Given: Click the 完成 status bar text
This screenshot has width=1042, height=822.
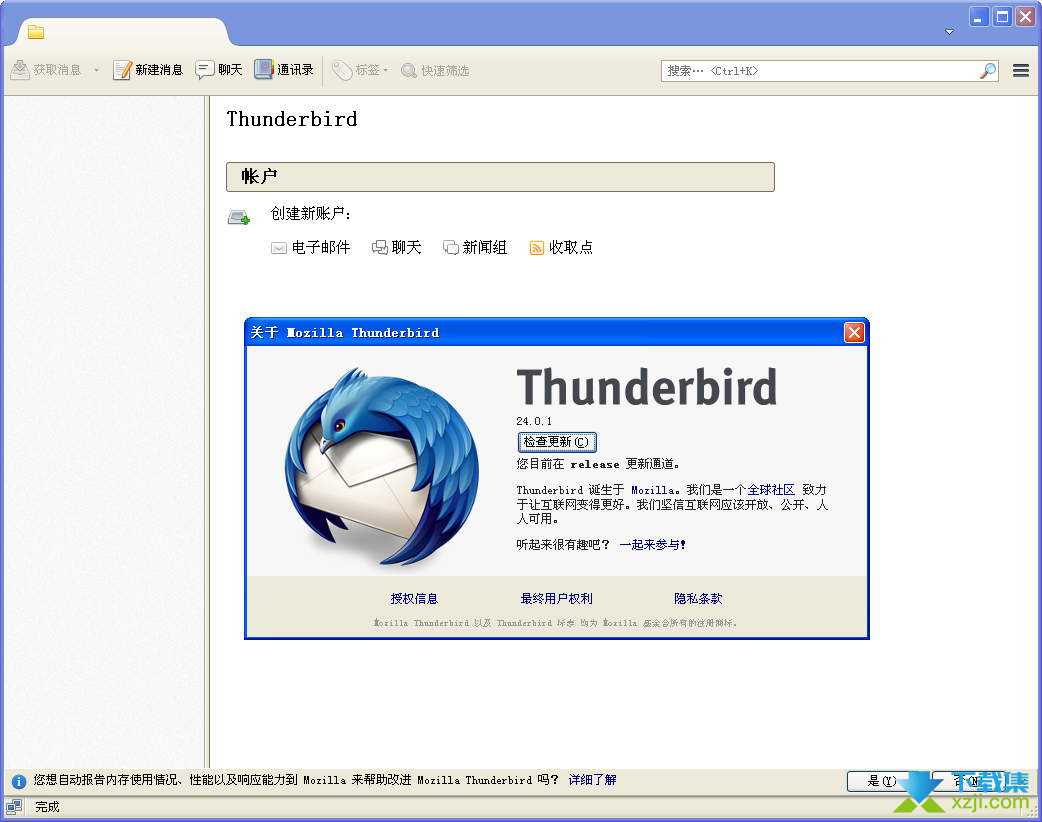Looking at the screenshot, I should tap(47, 807).
